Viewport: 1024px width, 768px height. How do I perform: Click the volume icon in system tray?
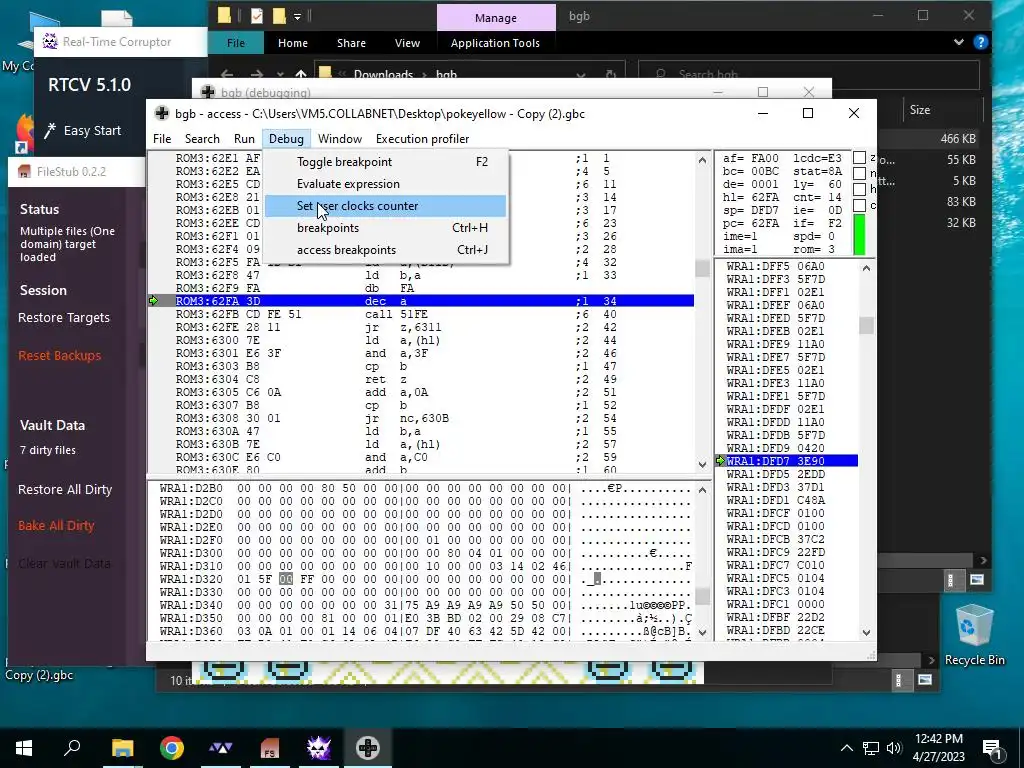tap(894, 748)
